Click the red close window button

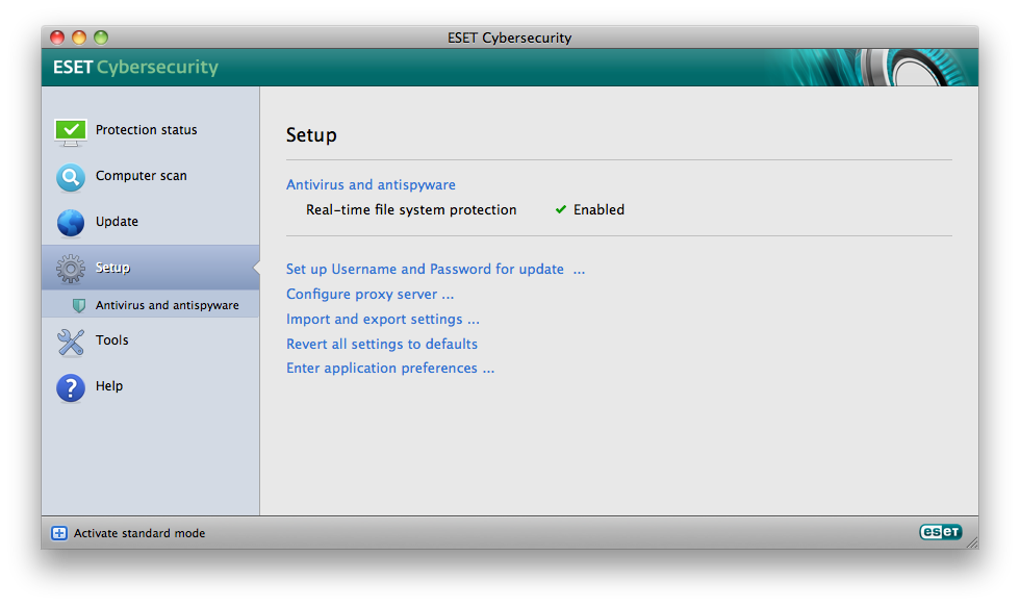[x=57, y=38]
